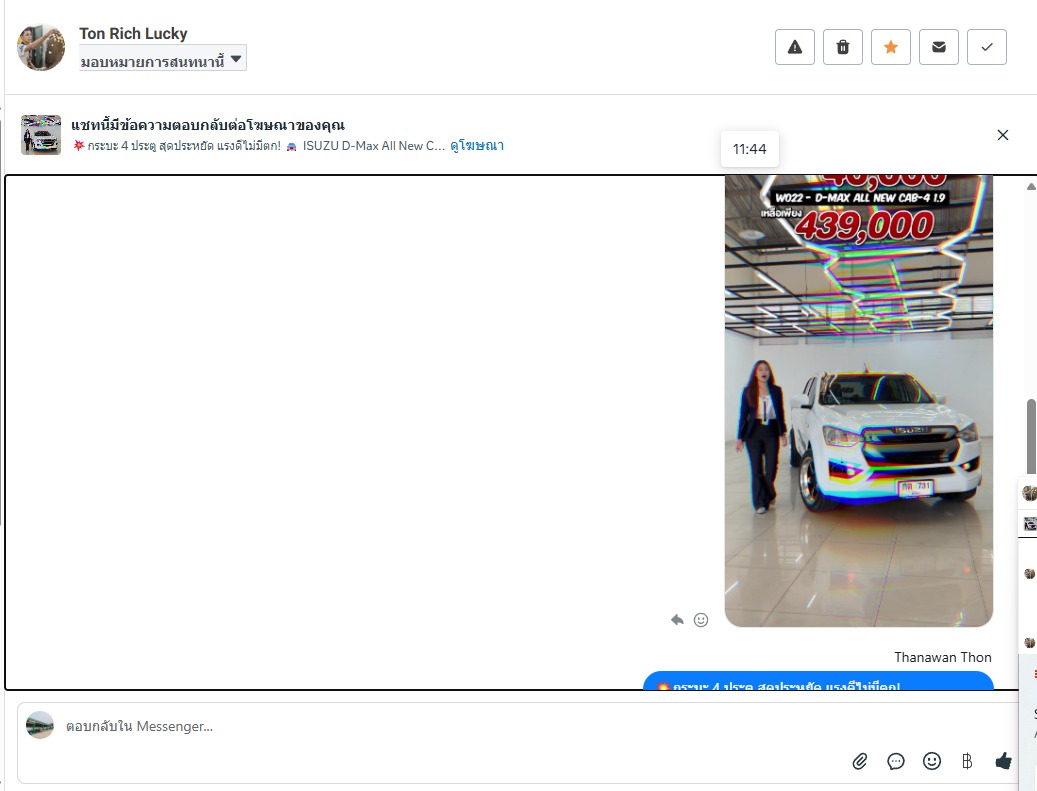
Task: Open the baht payment request icon
Action: pyautogui.click(x=967, y=761)
